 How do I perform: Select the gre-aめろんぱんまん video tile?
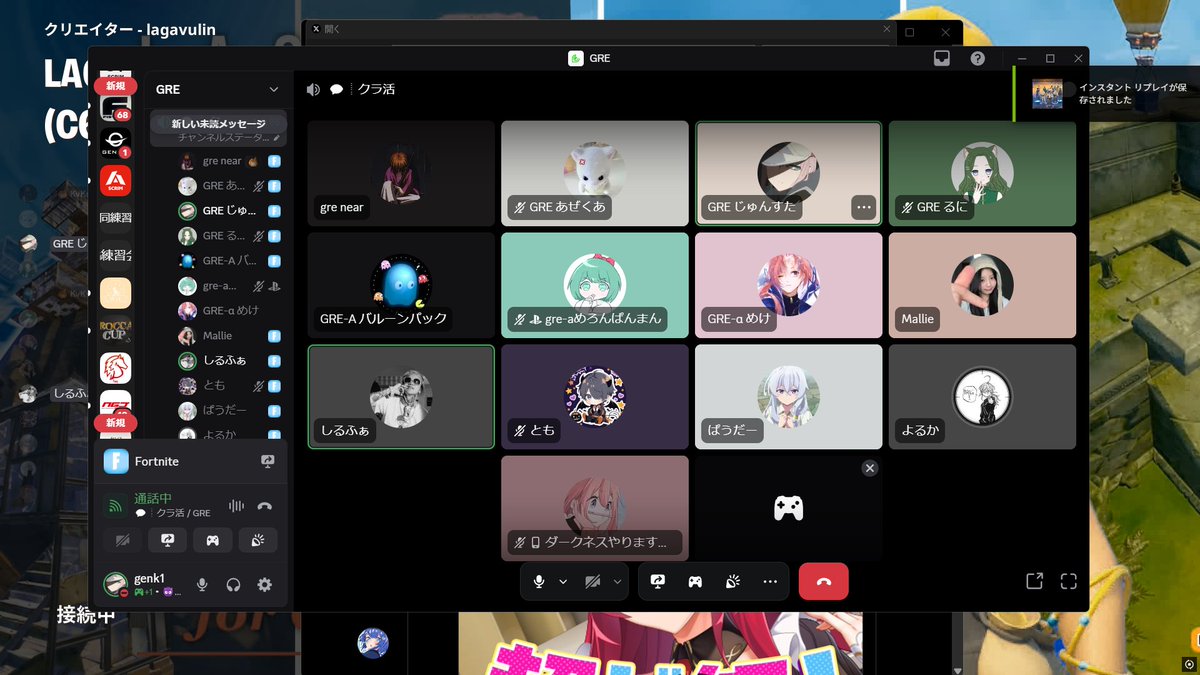pyautogui.click(x=594, y=285)
